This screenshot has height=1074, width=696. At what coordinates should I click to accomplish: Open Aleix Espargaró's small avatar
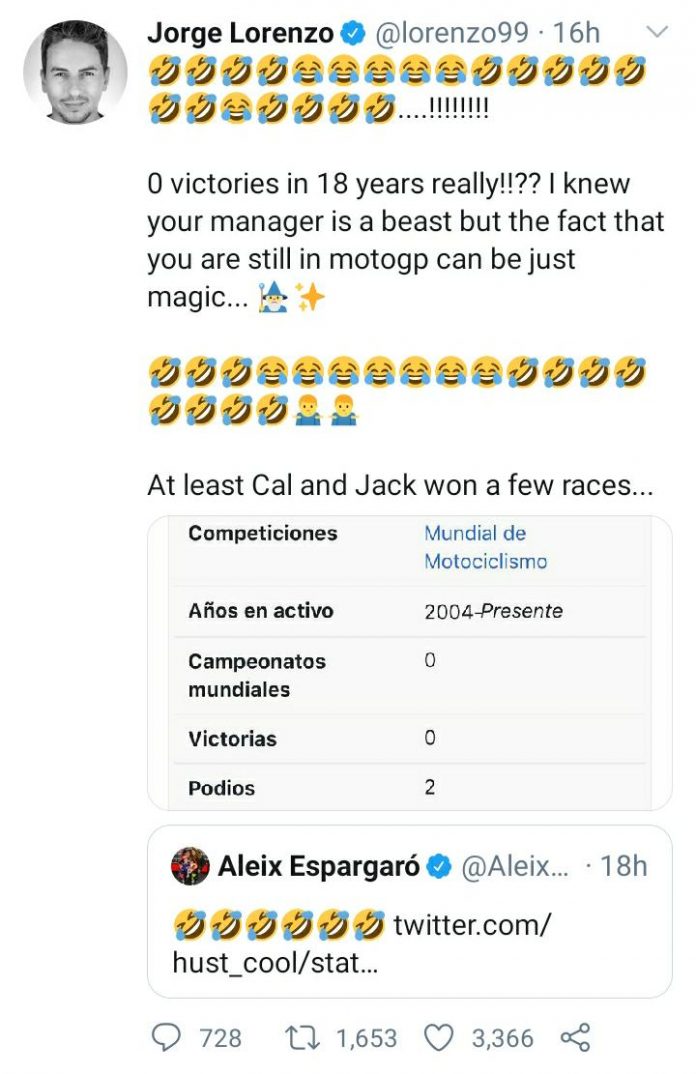[190, 867]
